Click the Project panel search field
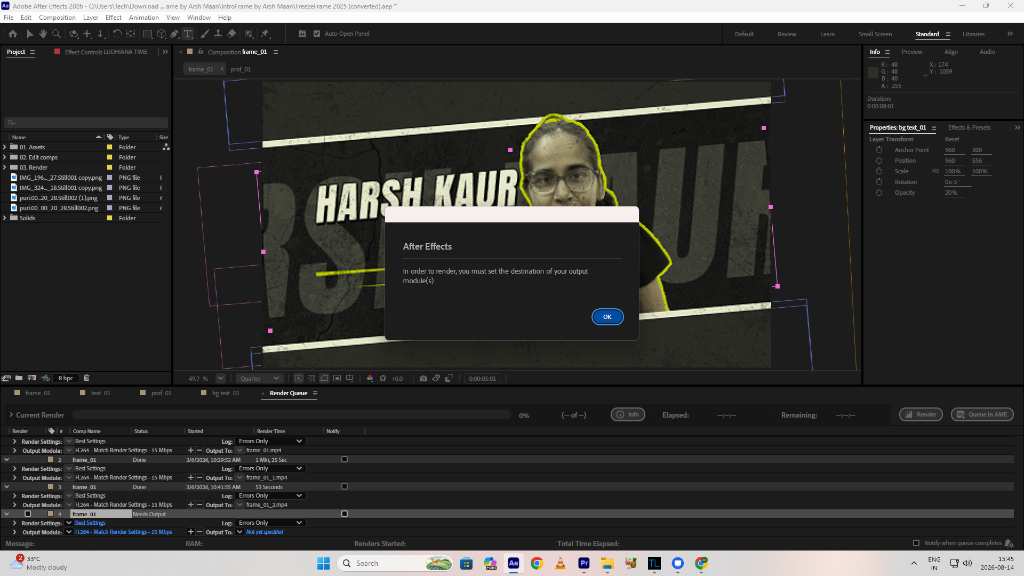Viewport: 1024px width, 576px height. [x=86, y=123]
